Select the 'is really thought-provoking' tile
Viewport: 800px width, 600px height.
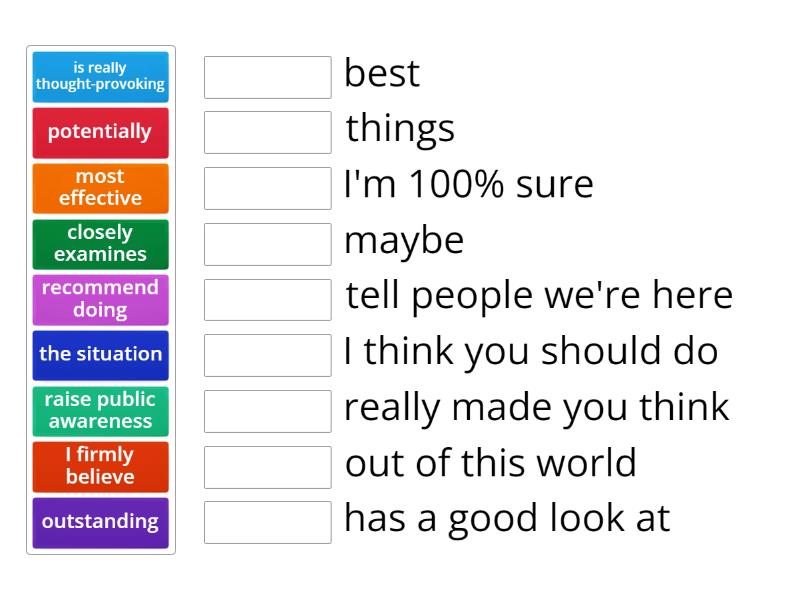[x=101, y=77]
